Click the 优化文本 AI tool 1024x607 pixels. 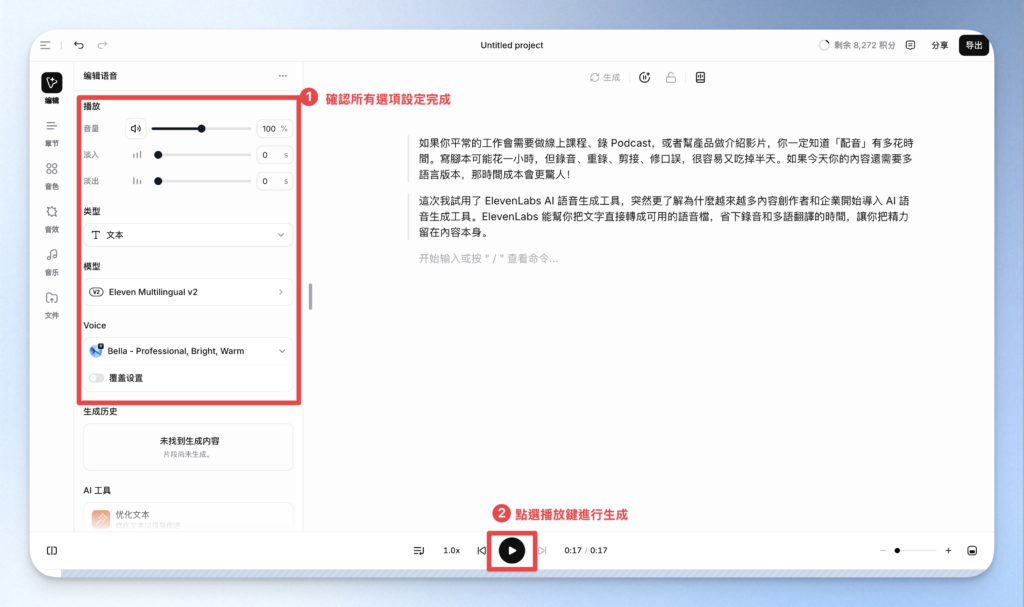click(x=188, y=517)
